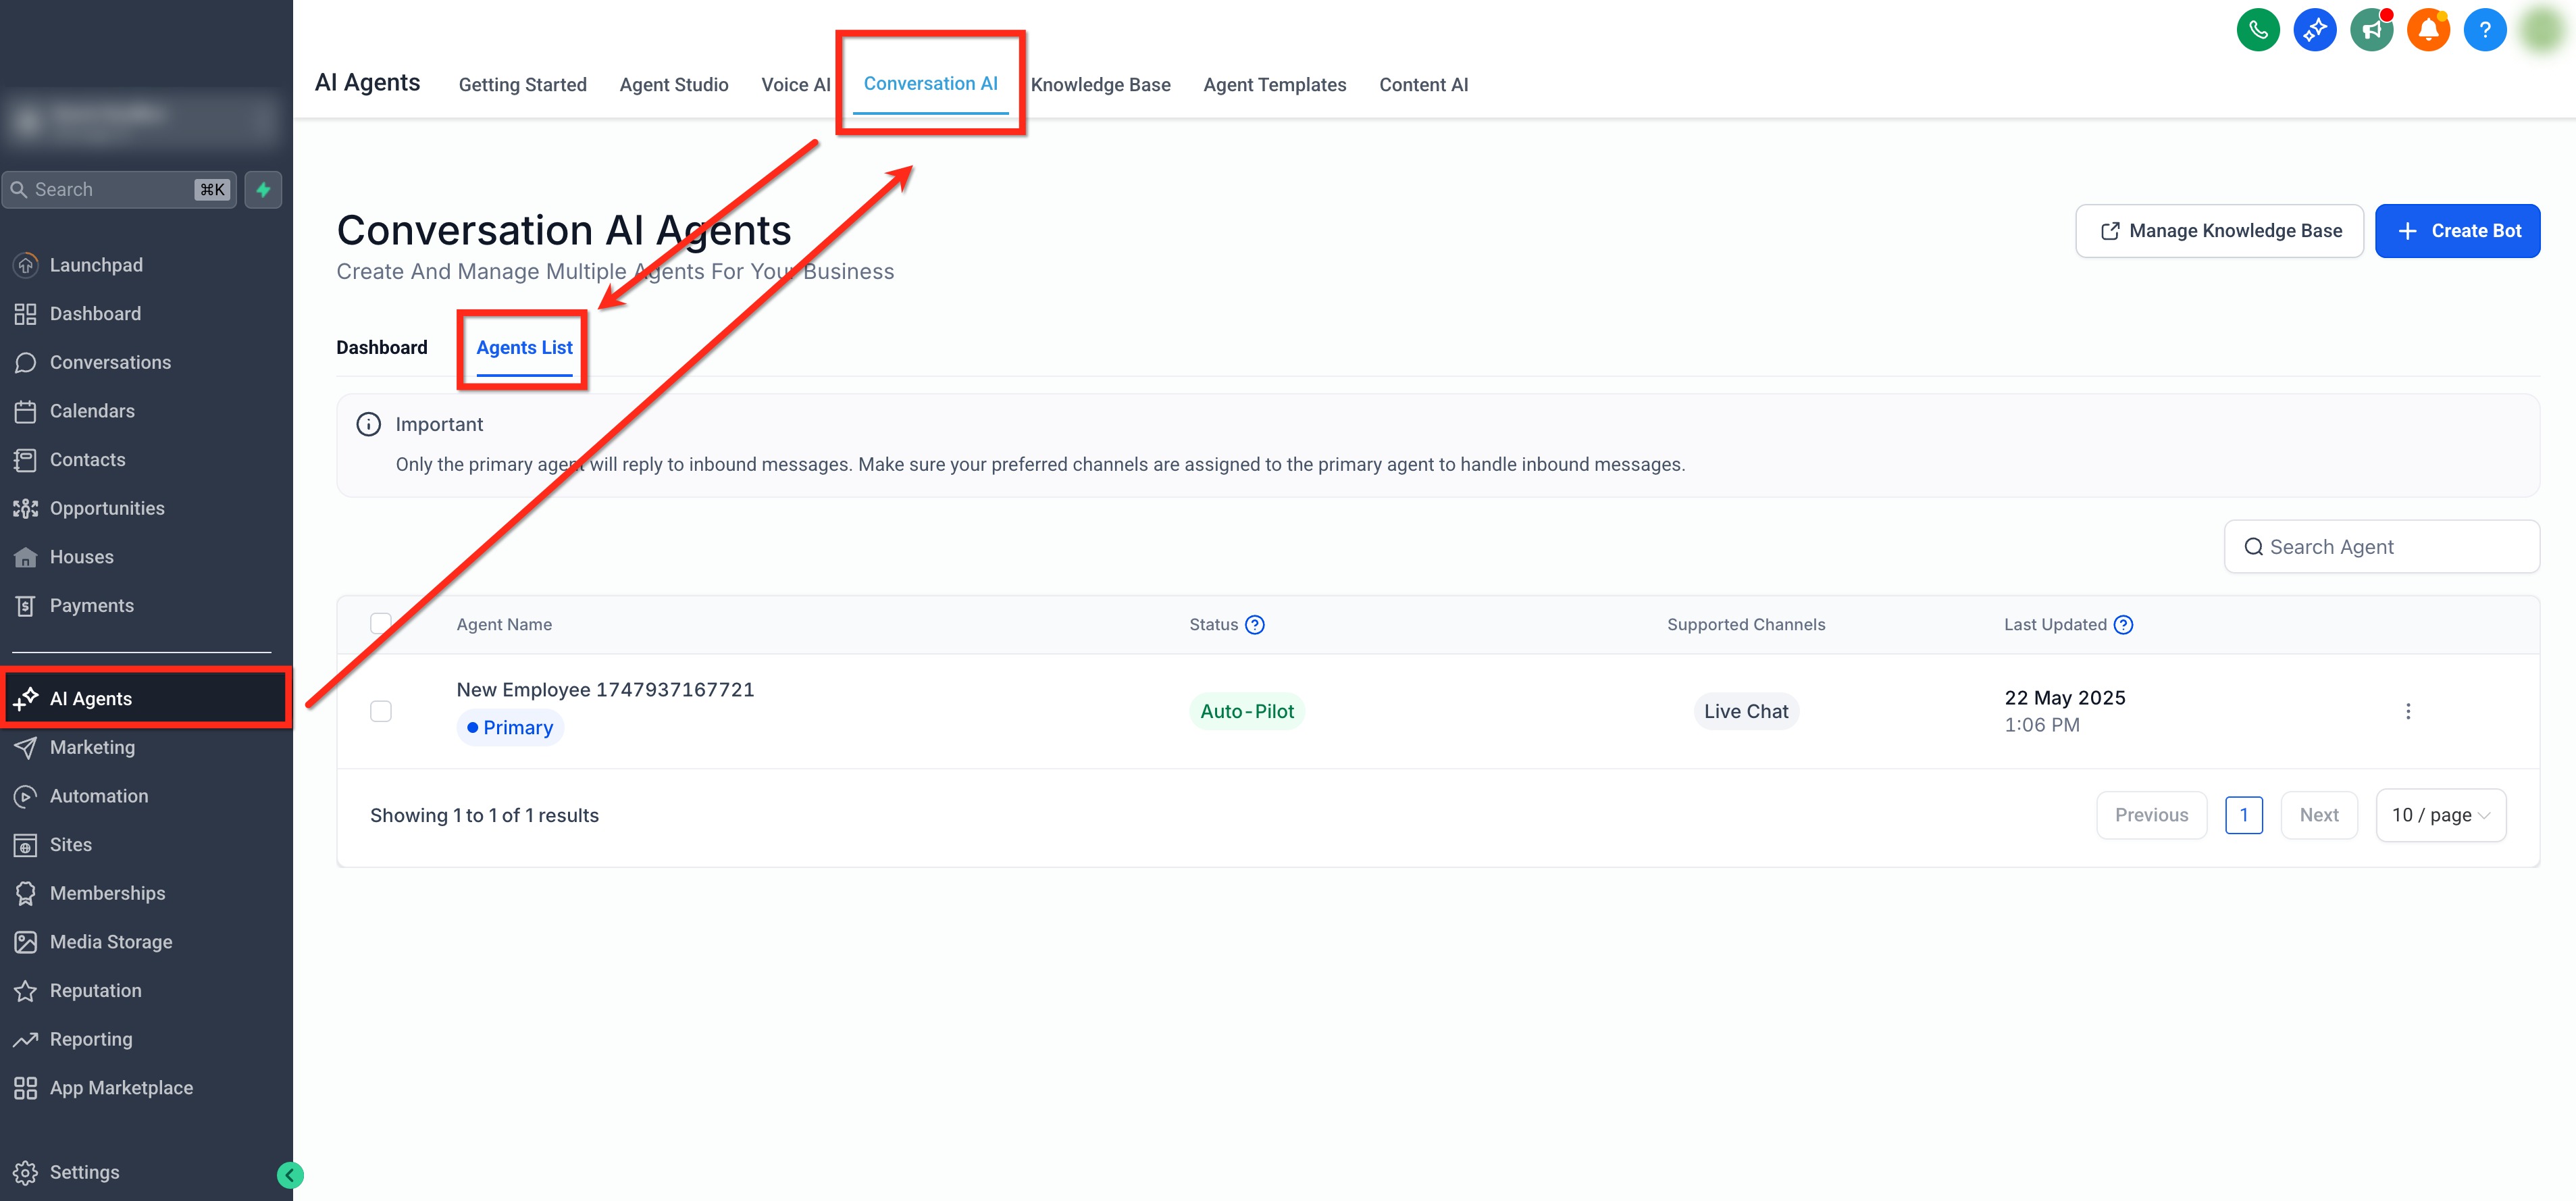Image resolution: width=2576 pixels, height=1201 pixels.
Task: Click the Manage Knowledge Base button
Action: click(2219, 231)
